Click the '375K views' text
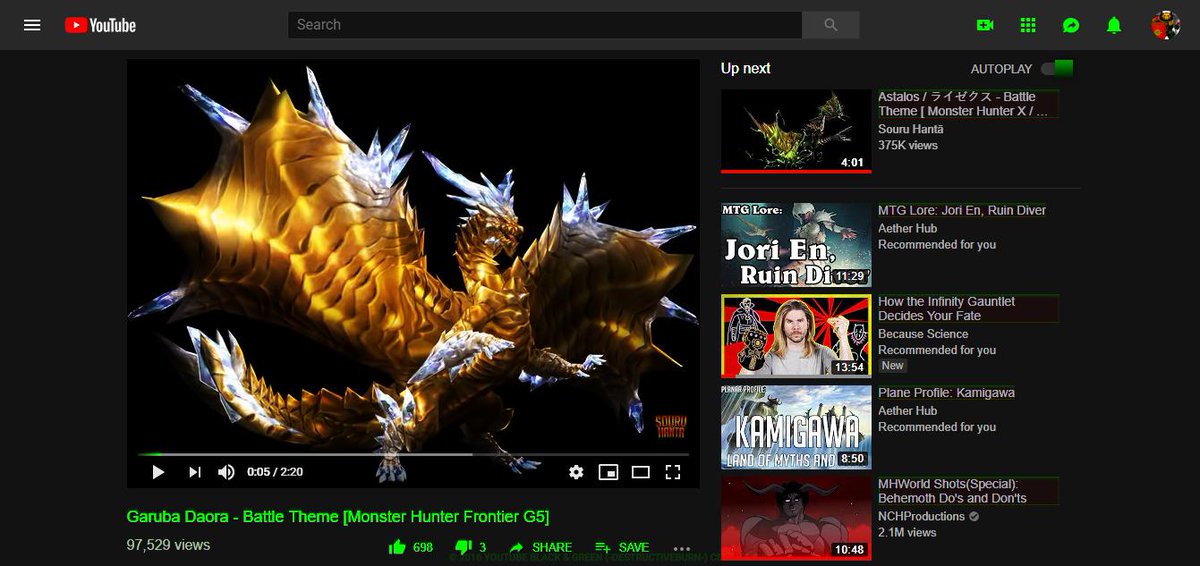 (x=908, y=145)
